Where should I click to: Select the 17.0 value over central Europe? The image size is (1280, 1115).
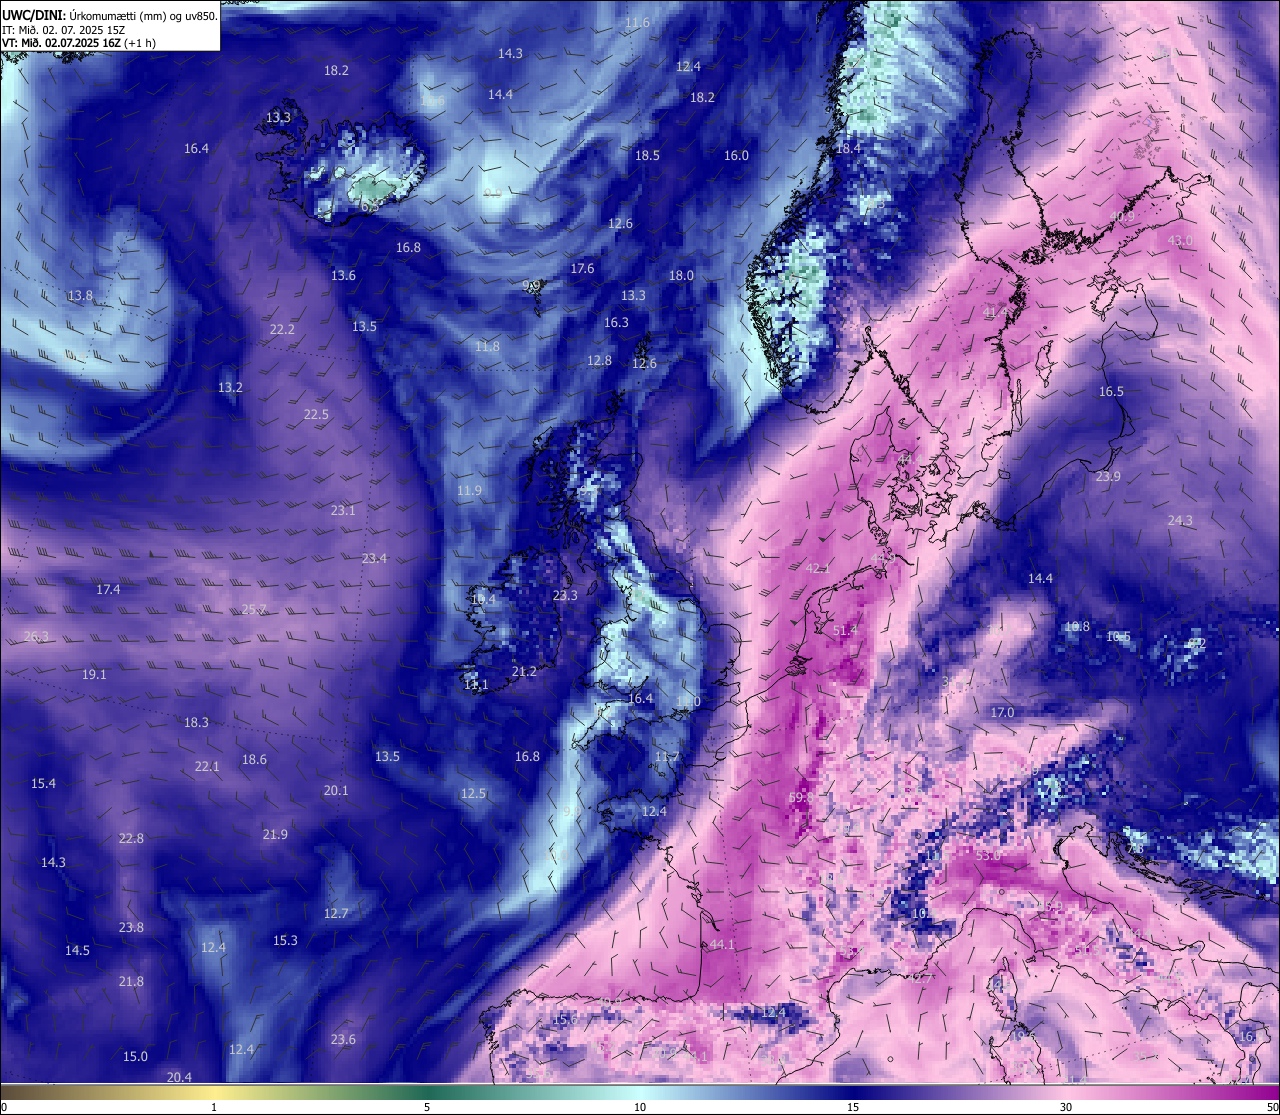coord(1002,712)
